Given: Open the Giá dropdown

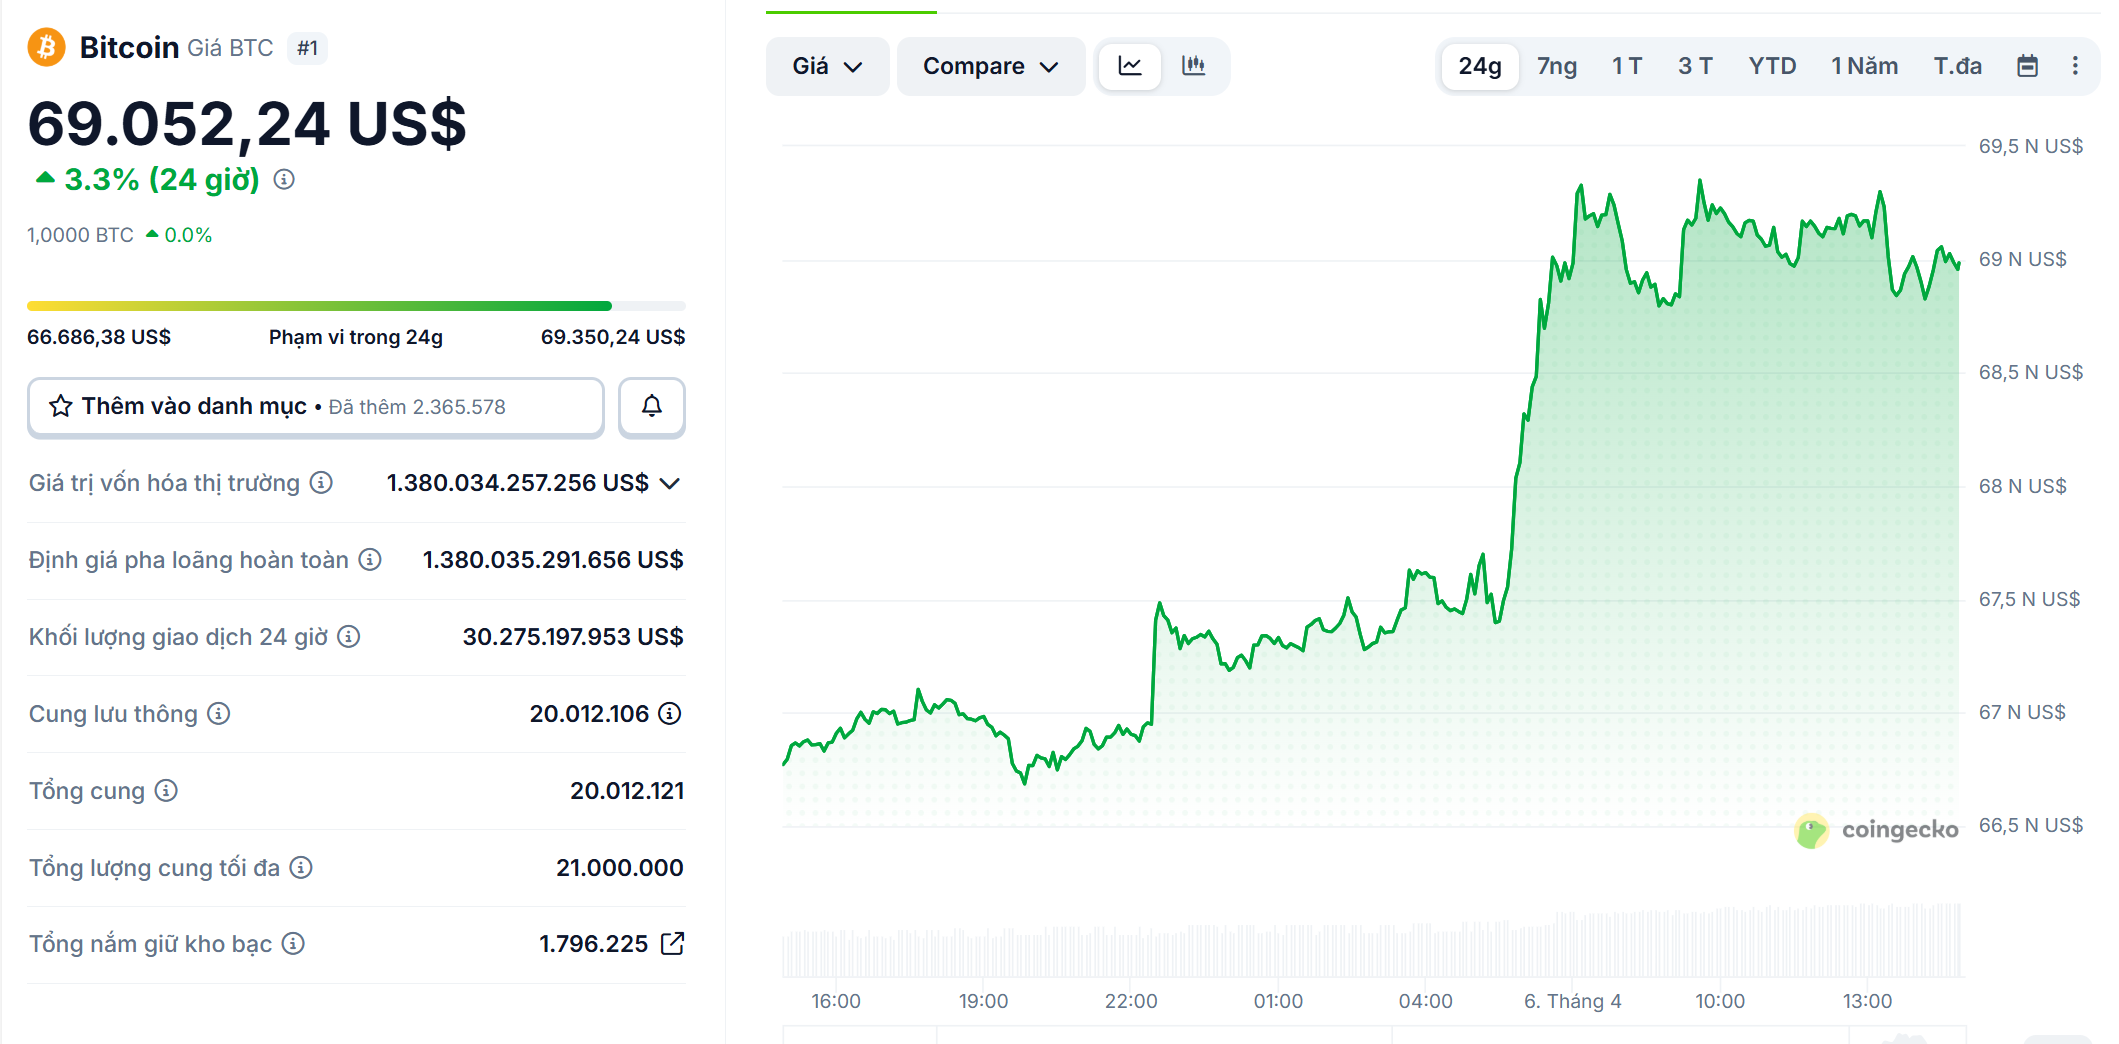Looking at the screenshot, I should coord(827,66).
